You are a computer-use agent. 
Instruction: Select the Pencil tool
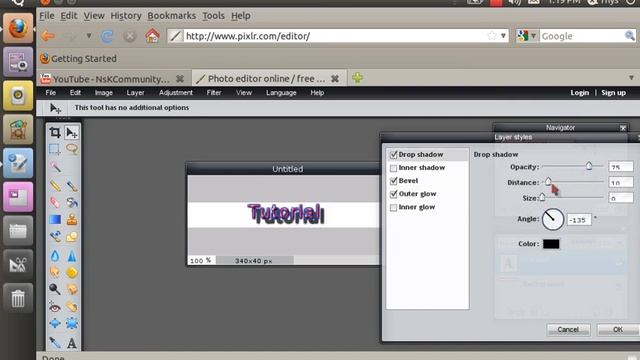coord(55,186)
